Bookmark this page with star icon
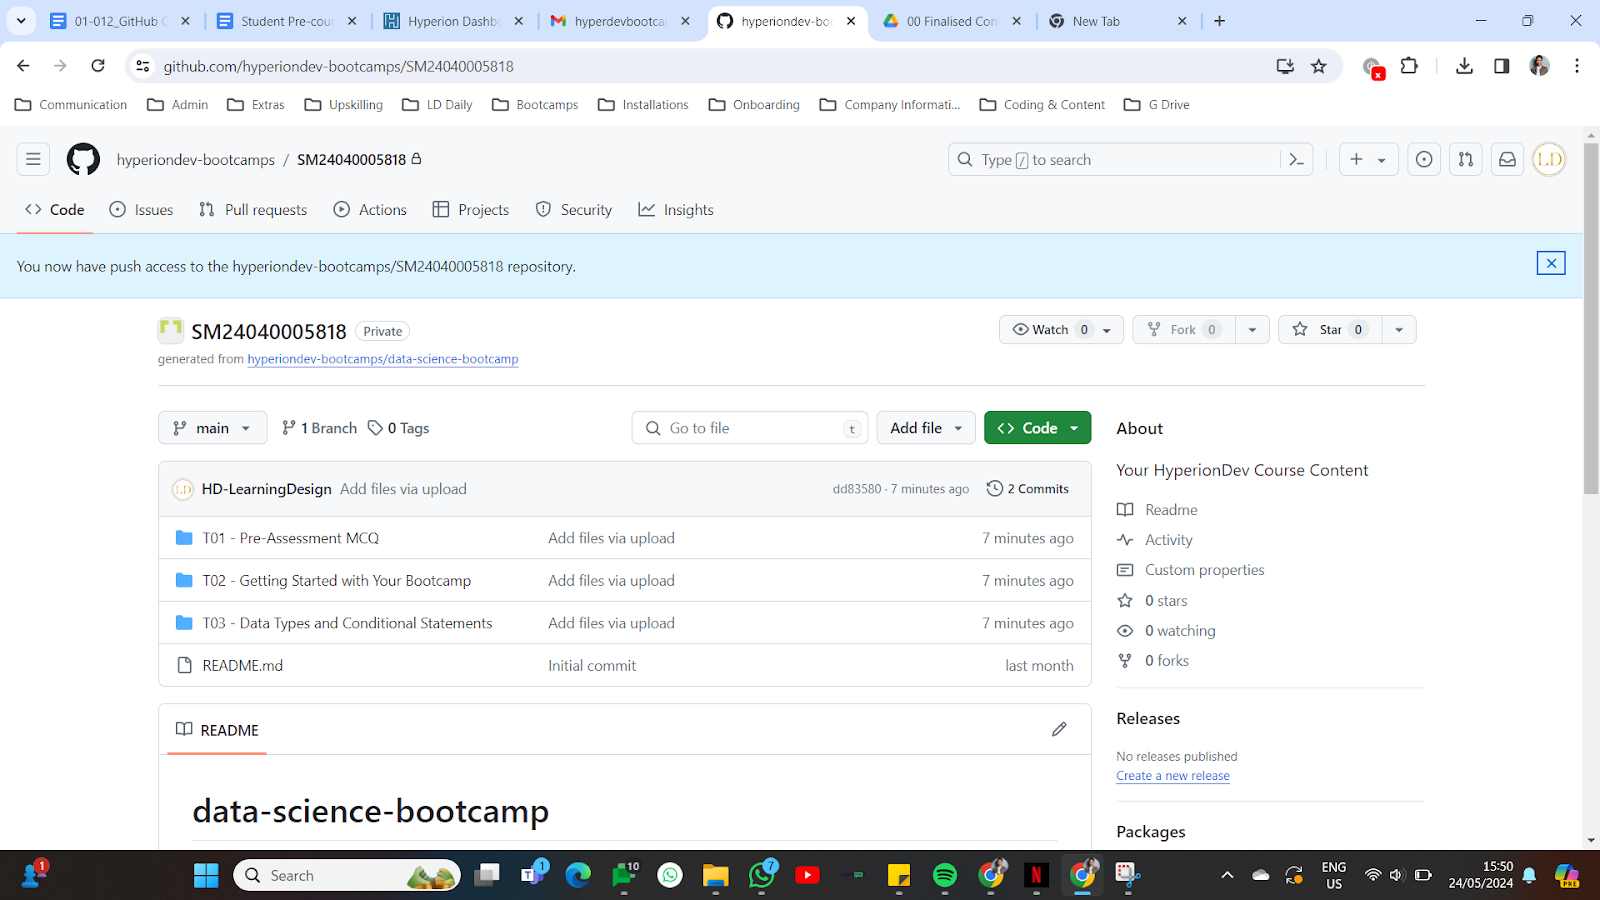Image resolution: width=1600 pixels, height=900 pixels. pyautogui.click(x=1319, y=66)
